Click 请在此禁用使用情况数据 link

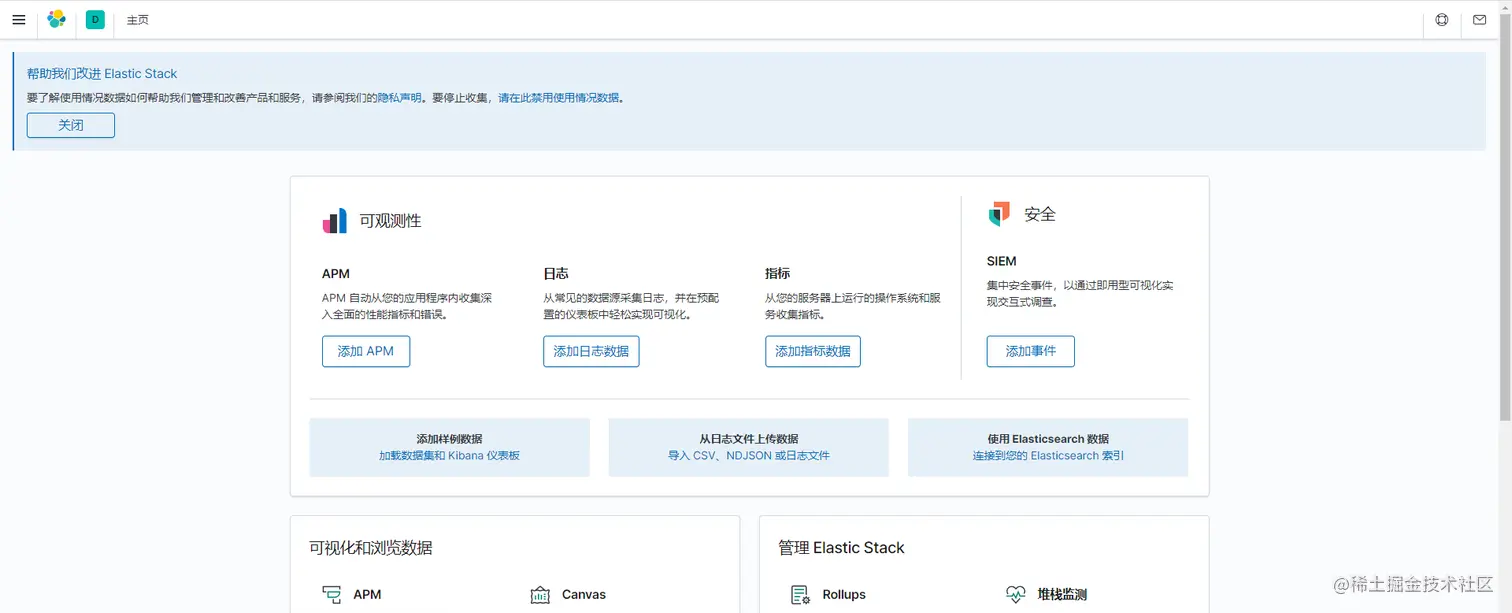point(559,98)
